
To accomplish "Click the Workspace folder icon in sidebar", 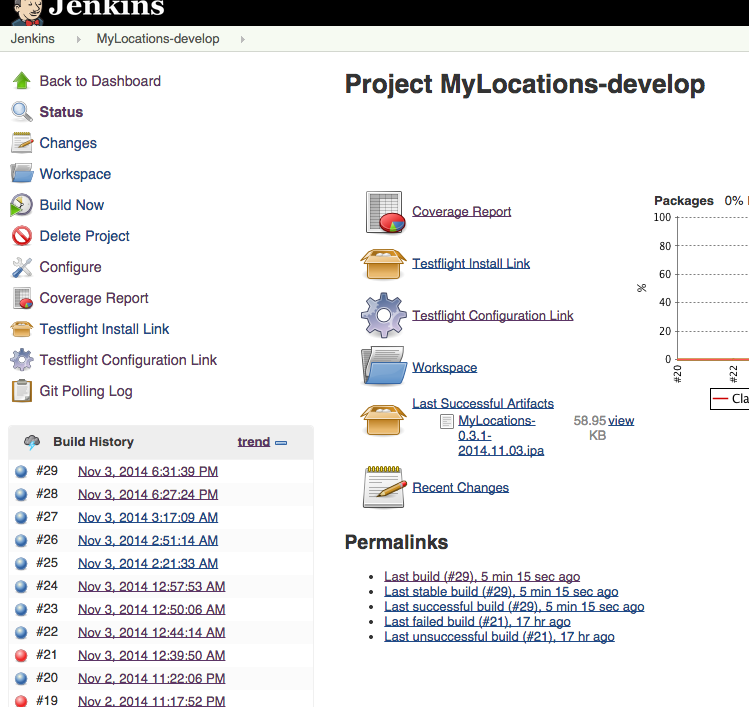I will tap(21, 173).
